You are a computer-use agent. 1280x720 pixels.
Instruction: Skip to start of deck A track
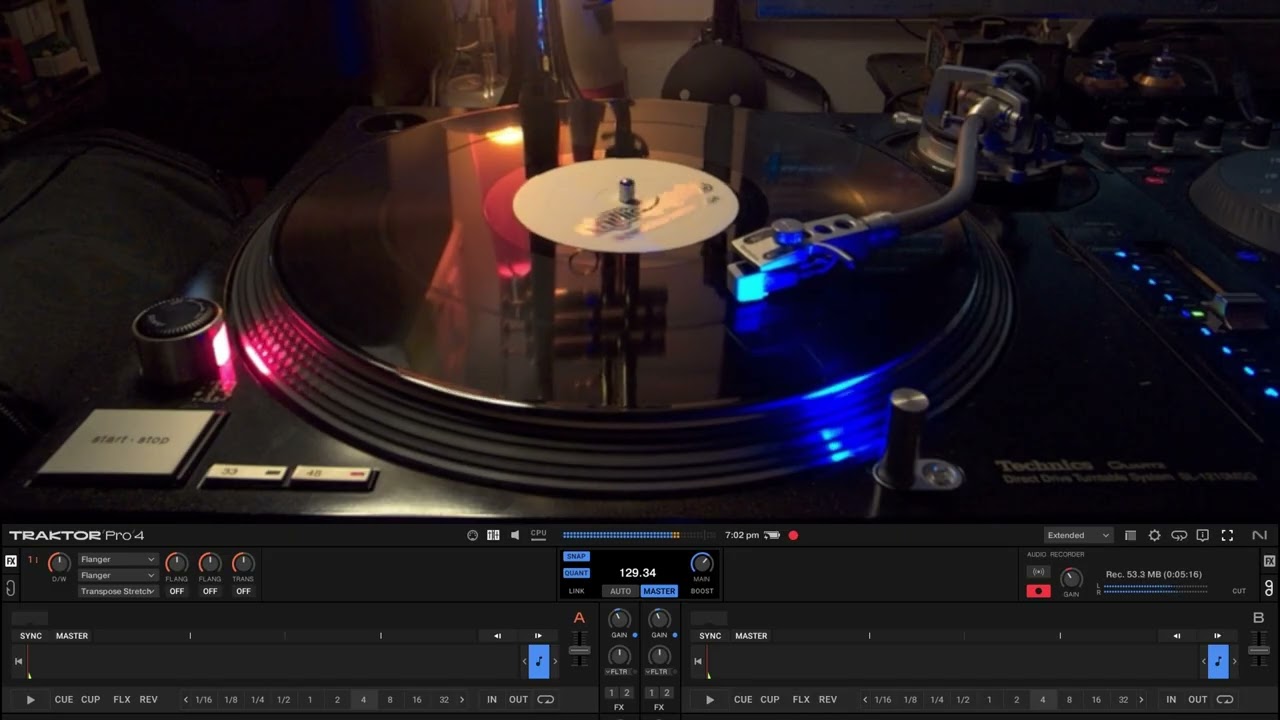coord(18,661)
